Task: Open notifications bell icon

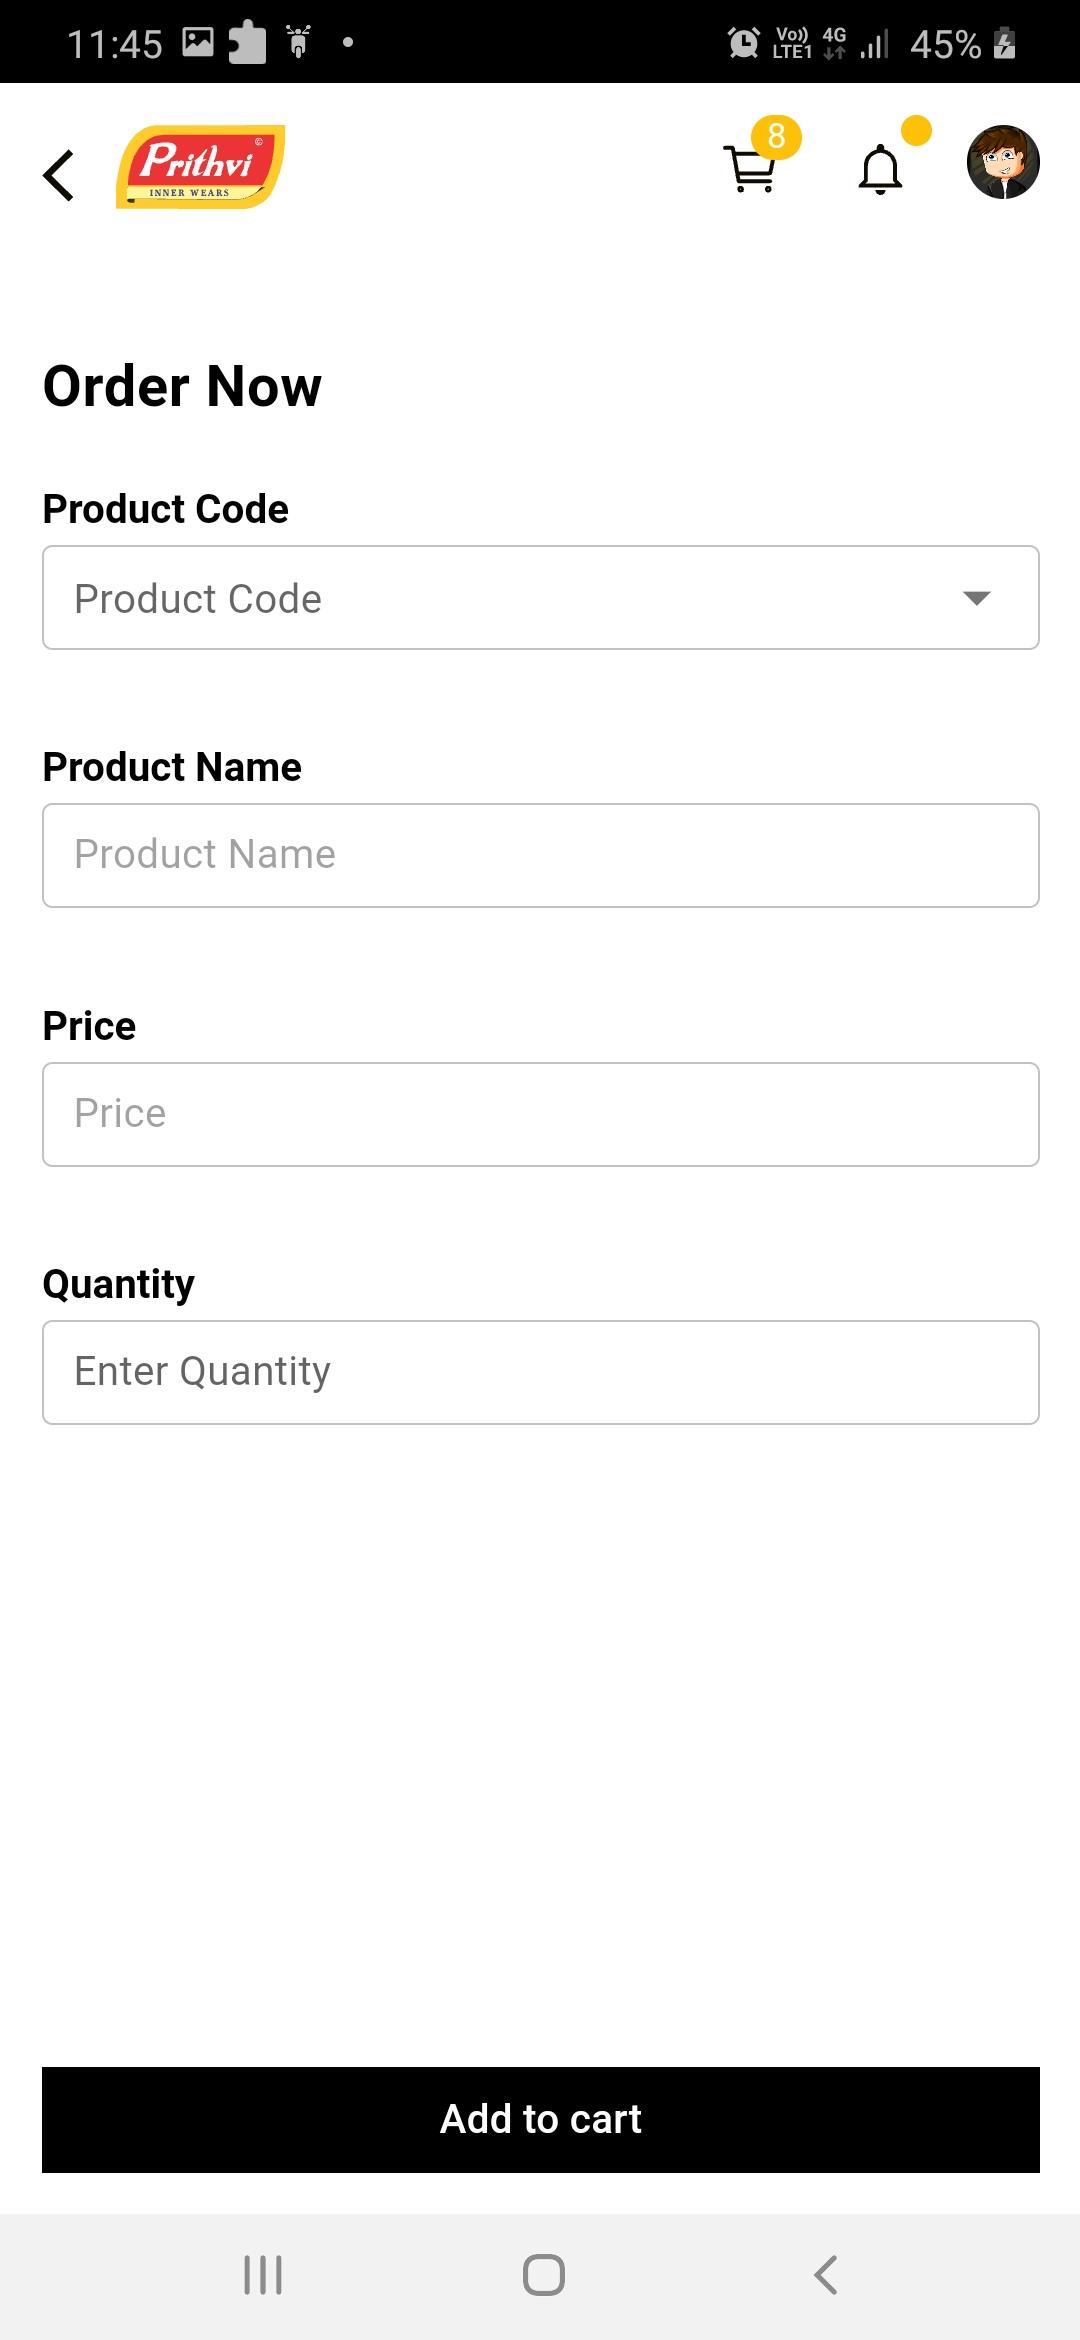Action: click(880, 169)
